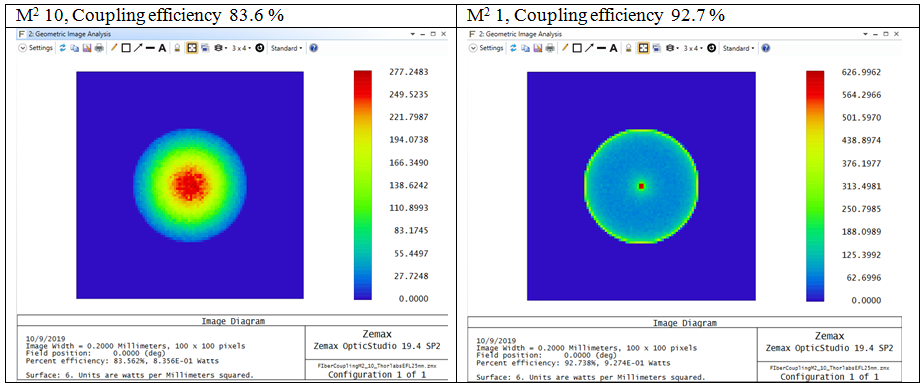Print the M² 1 window's plot
The height and width of the screenshot is (385, 924).
tap(550, 48)
